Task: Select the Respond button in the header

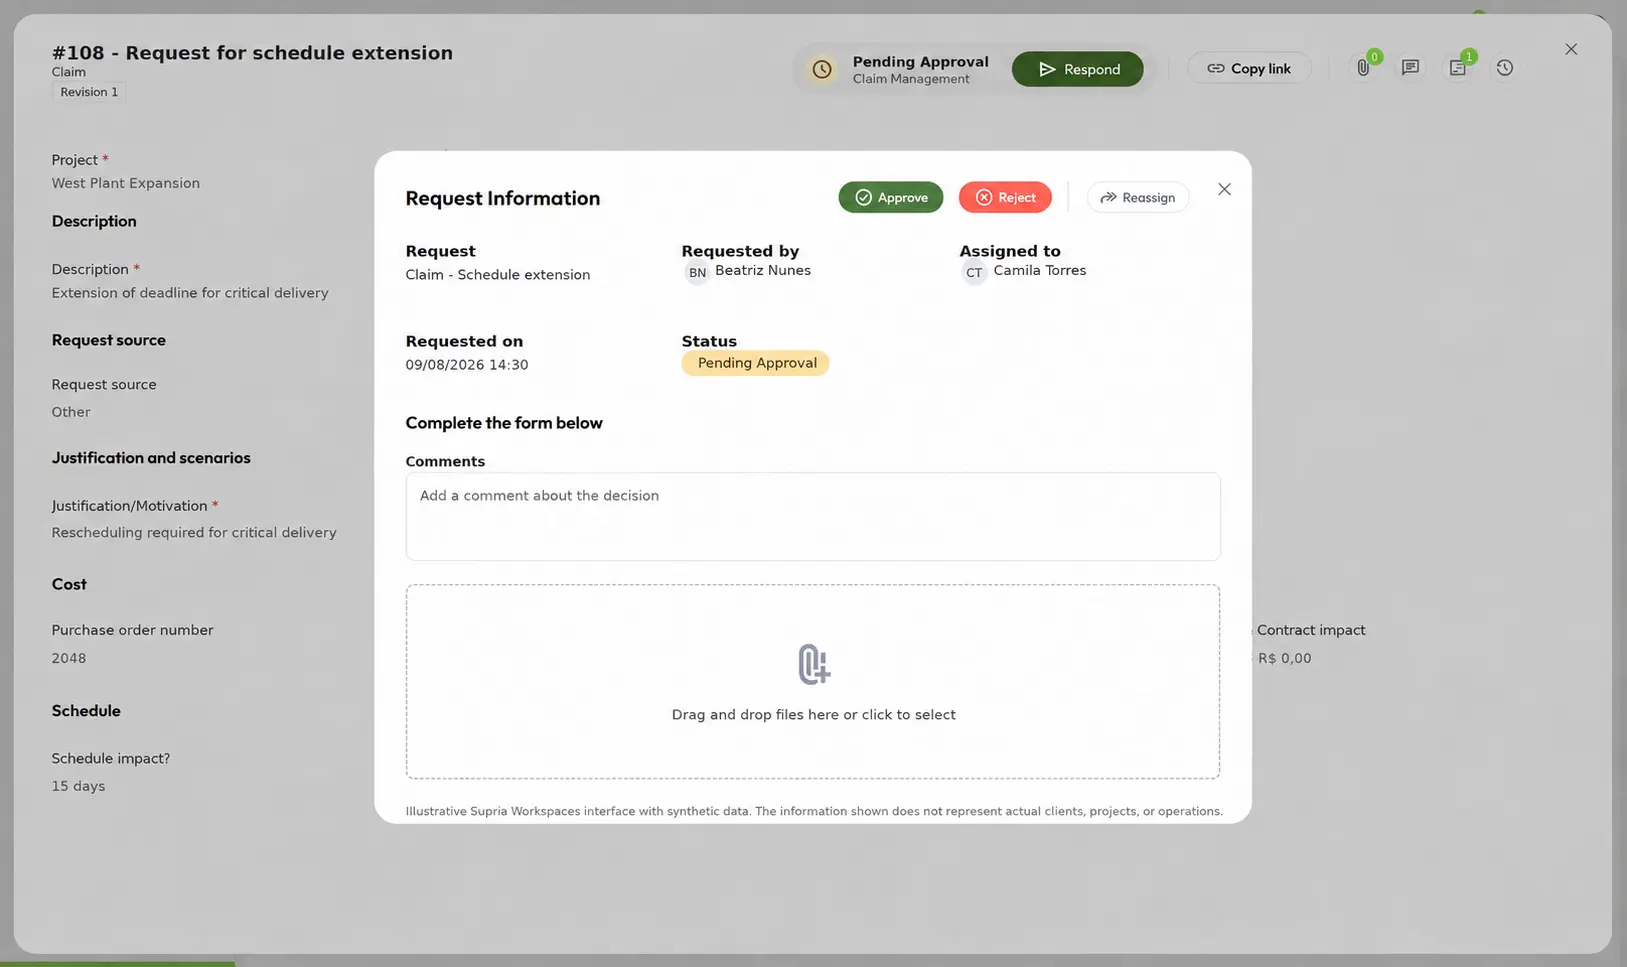Action: (1077, 69)
